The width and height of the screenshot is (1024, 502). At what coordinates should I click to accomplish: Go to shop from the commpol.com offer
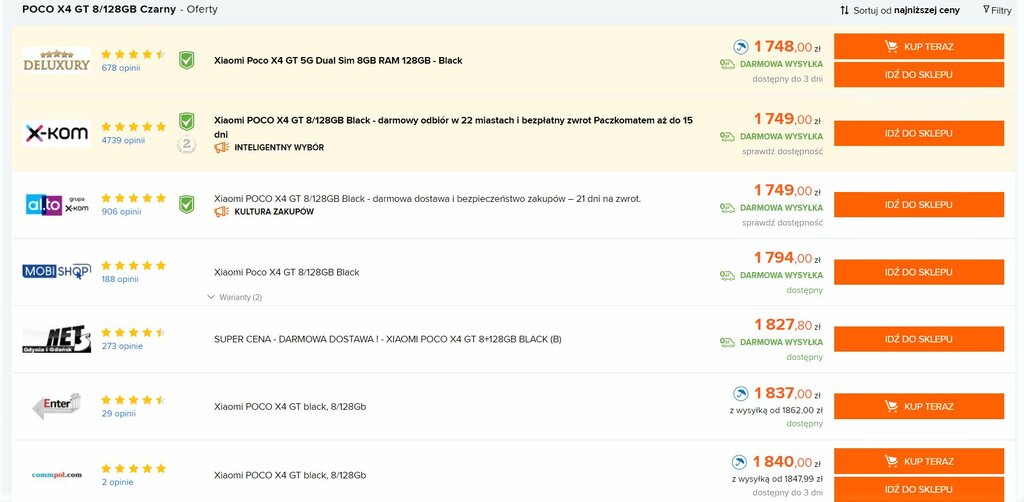click(918, 489)
